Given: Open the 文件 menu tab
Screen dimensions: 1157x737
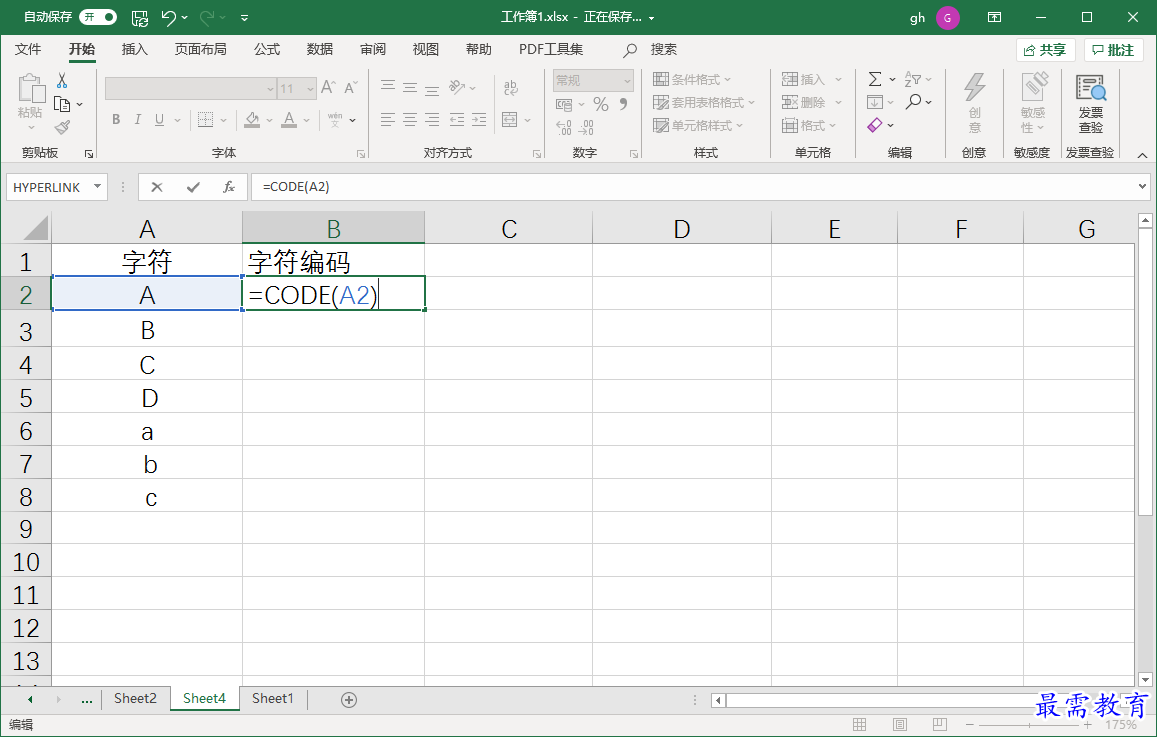Looking at the screenshot, I should click(x=28, y=49).
